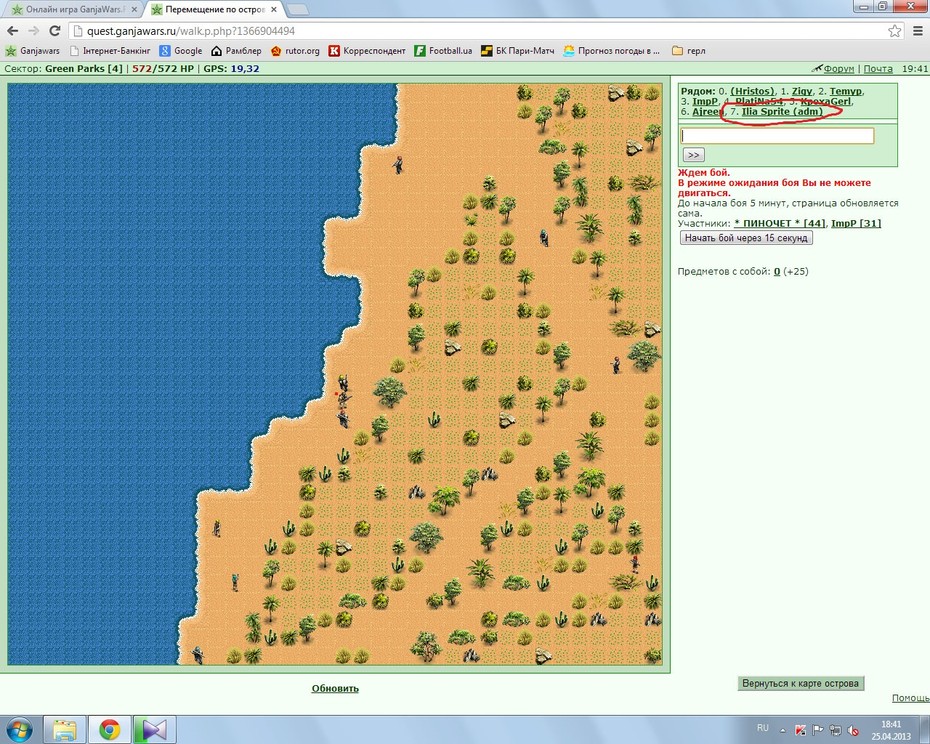
Task: Open nearby player Zigy profile
Action: [x=802, y=91]
